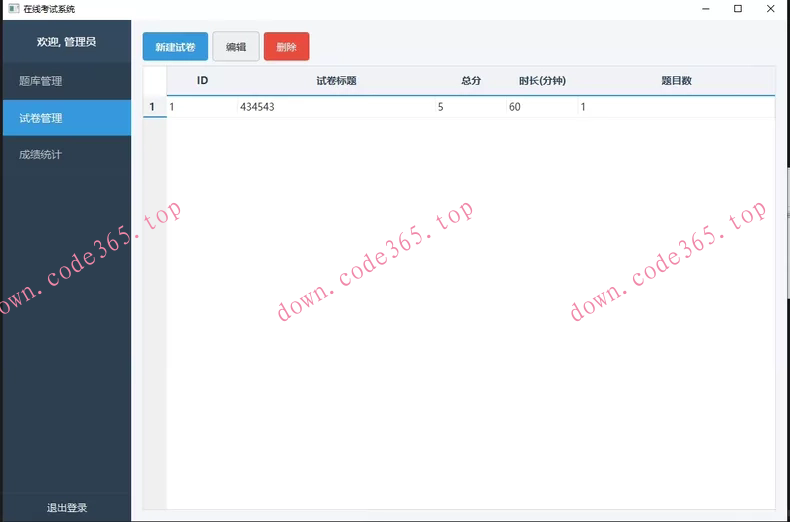Select row header number 1
This screenshot has width=790, height=522.
tap(154, 107)
